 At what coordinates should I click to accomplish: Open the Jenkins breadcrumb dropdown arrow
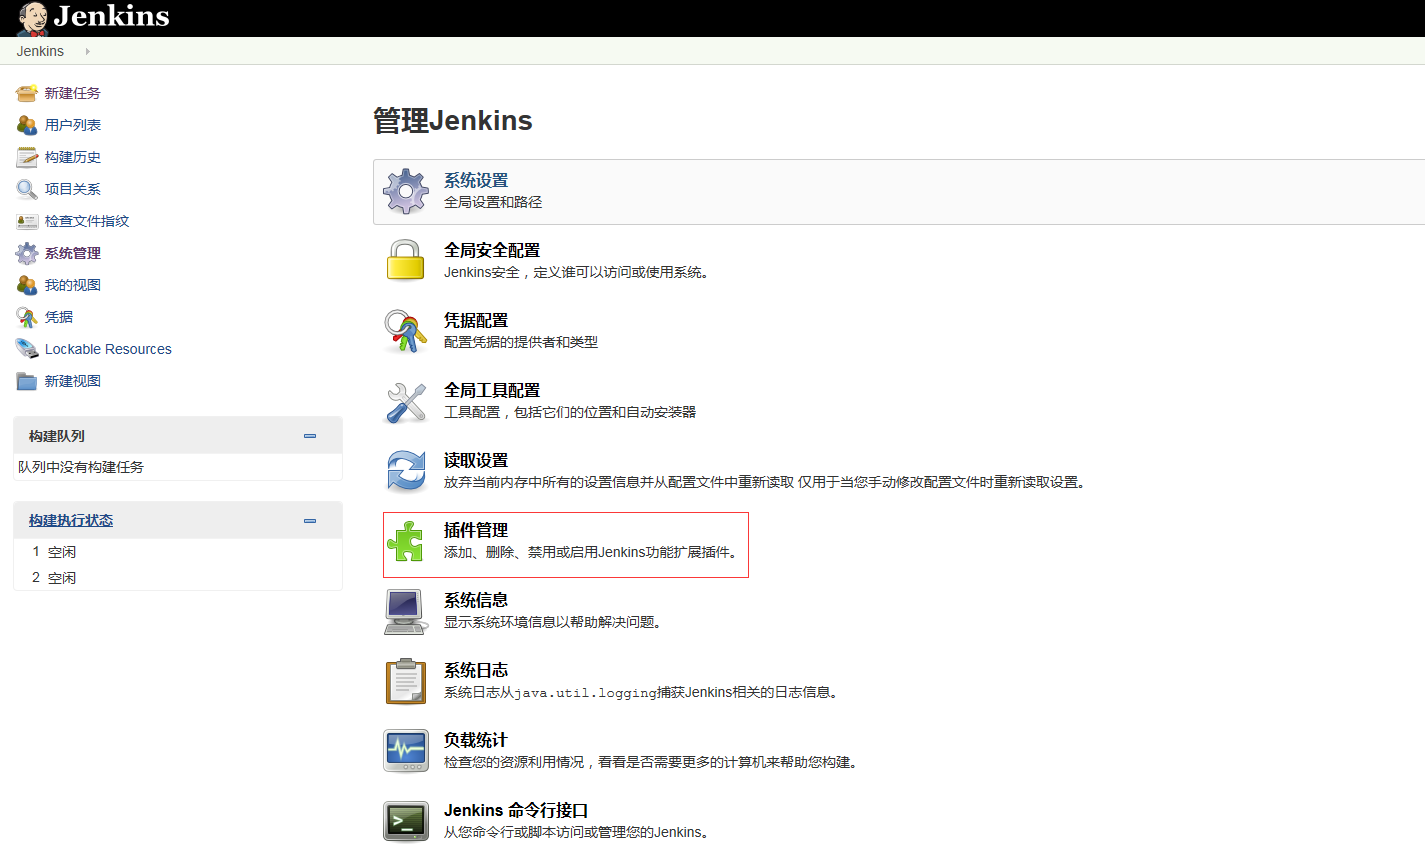[87, 51]
